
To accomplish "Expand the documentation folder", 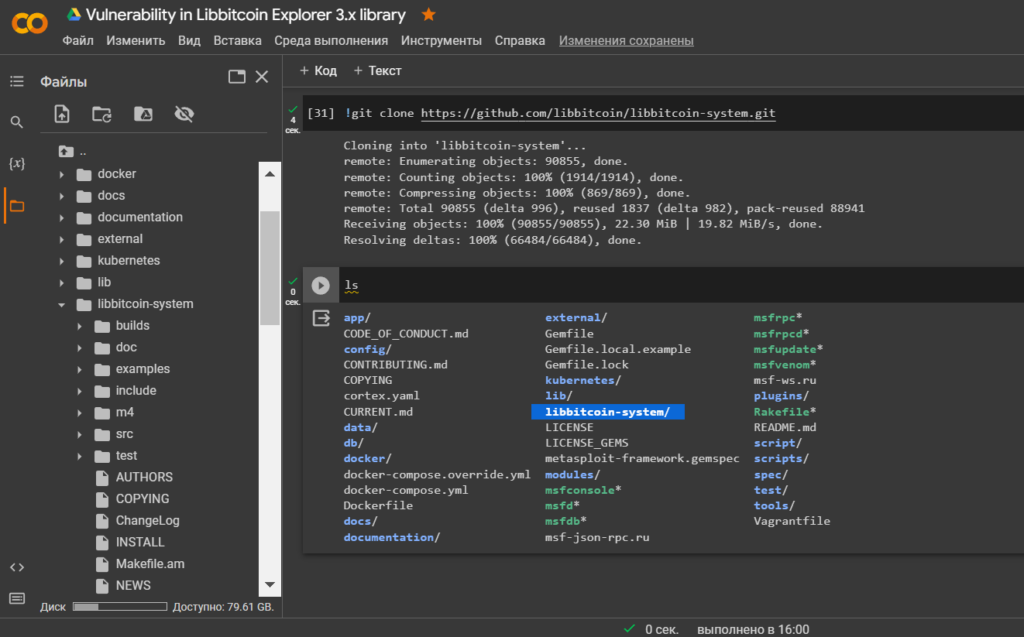I will tap(61, 218).
